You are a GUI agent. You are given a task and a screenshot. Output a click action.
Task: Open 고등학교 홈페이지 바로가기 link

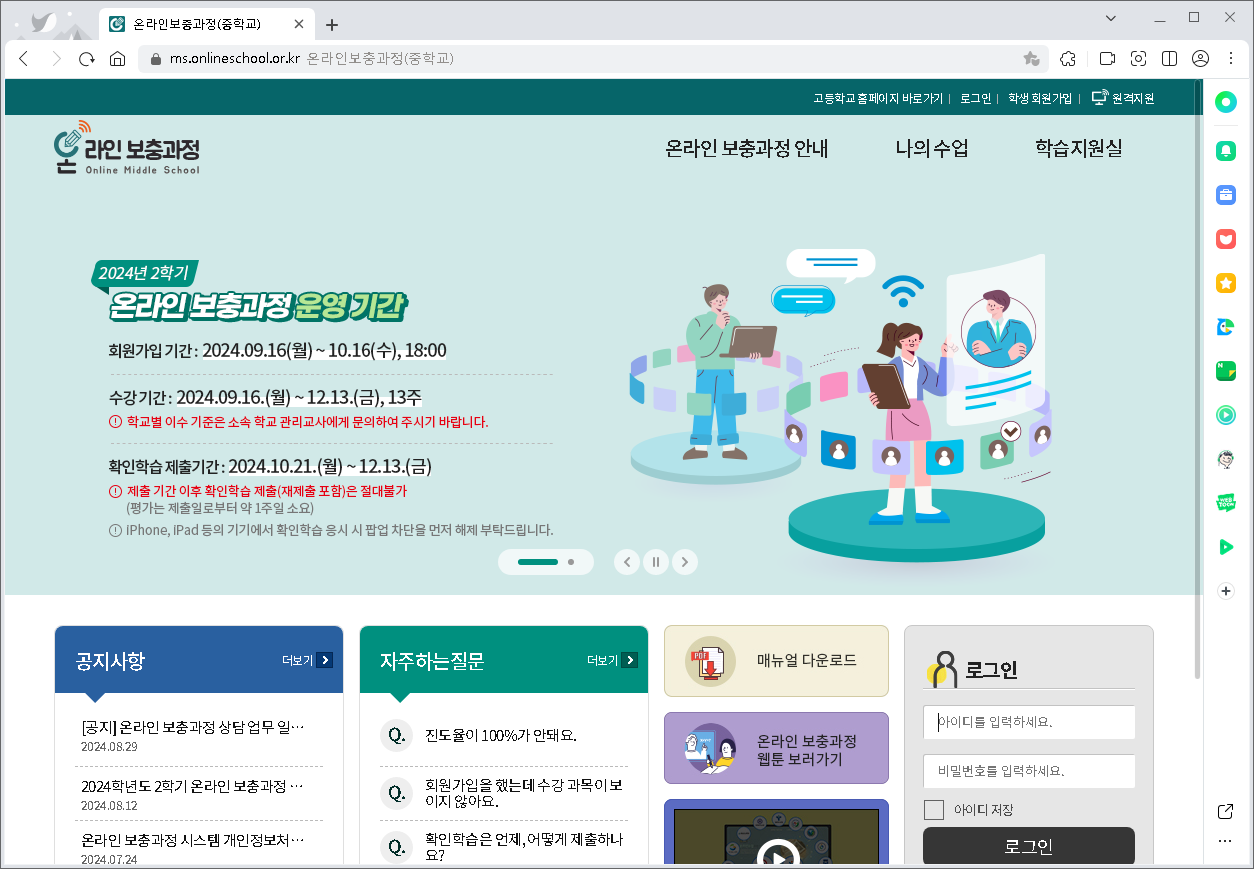(x=876, y=98)
